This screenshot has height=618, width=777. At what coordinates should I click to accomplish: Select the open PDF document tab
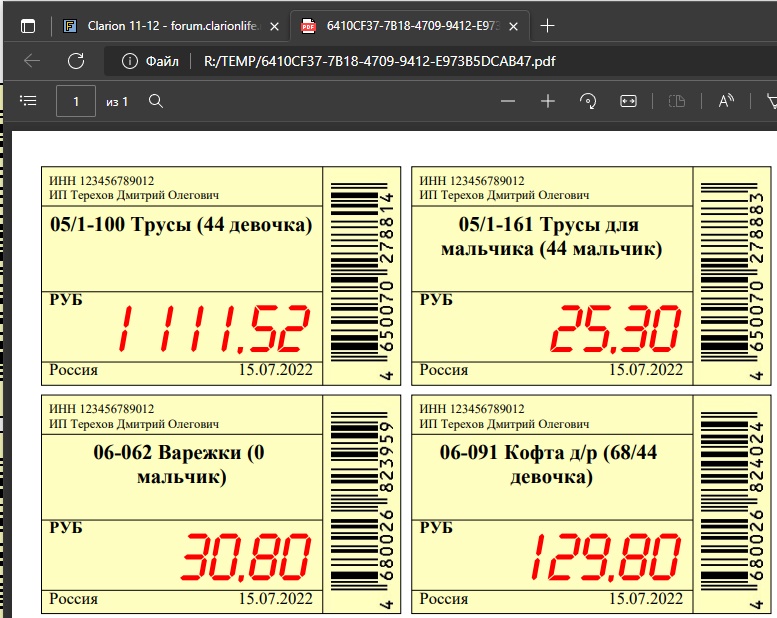pyautogui.click(x=410, y=25)
